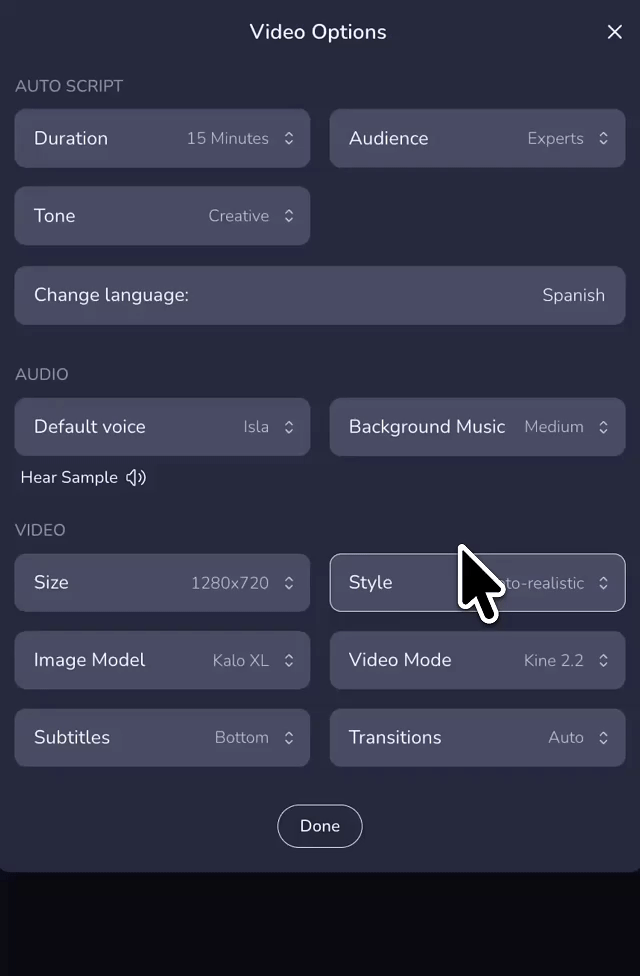Open the Change language selector showing Spanish
Screen dimensions: 640x976
(x=320, y=295)
